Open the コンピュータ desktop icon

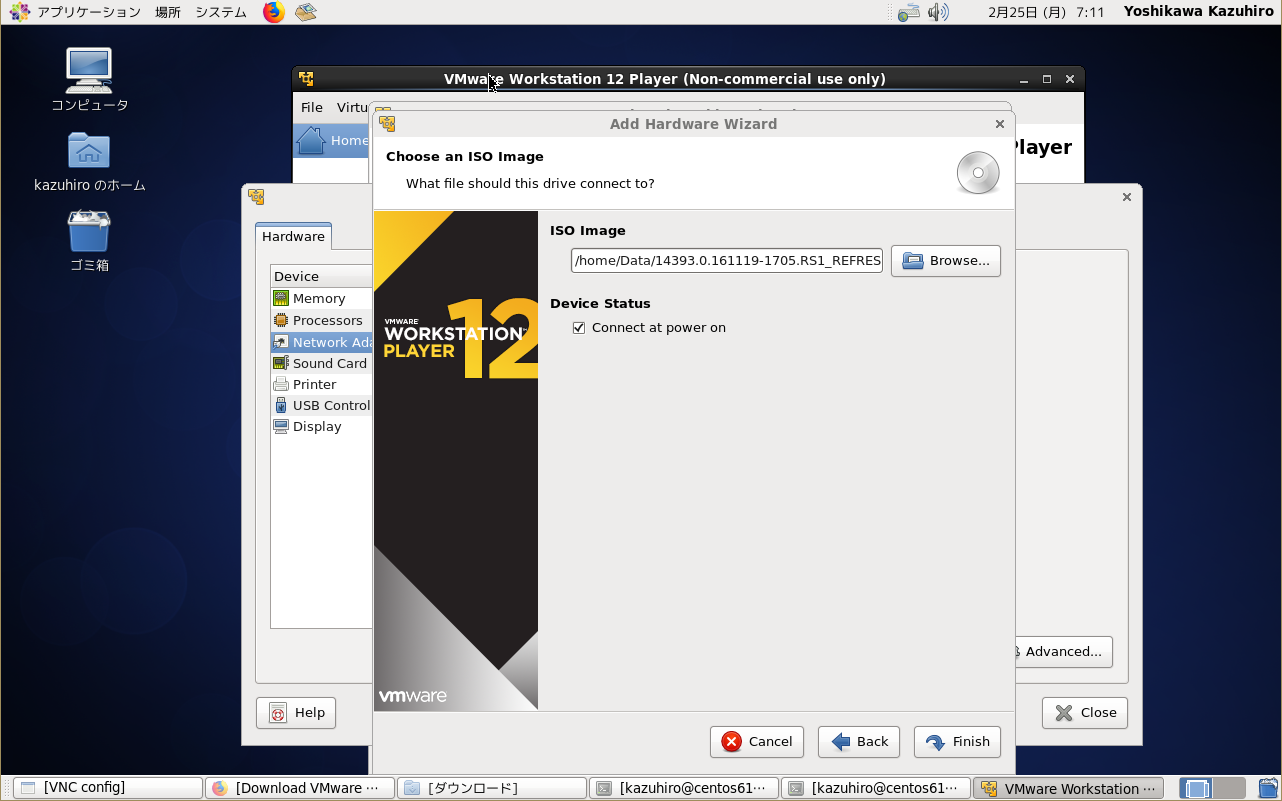pyautogui.click(x=89, y=70)
